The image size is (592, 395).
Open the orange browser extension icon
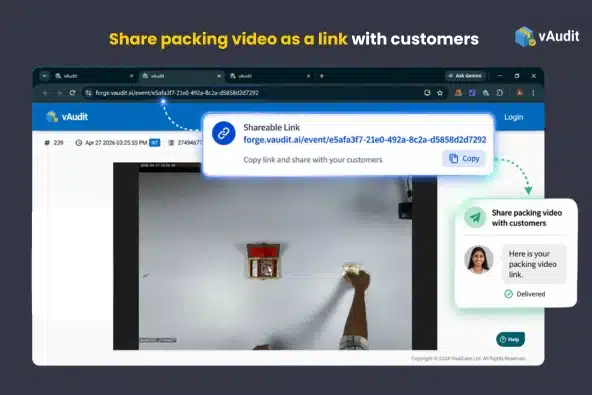458,93
